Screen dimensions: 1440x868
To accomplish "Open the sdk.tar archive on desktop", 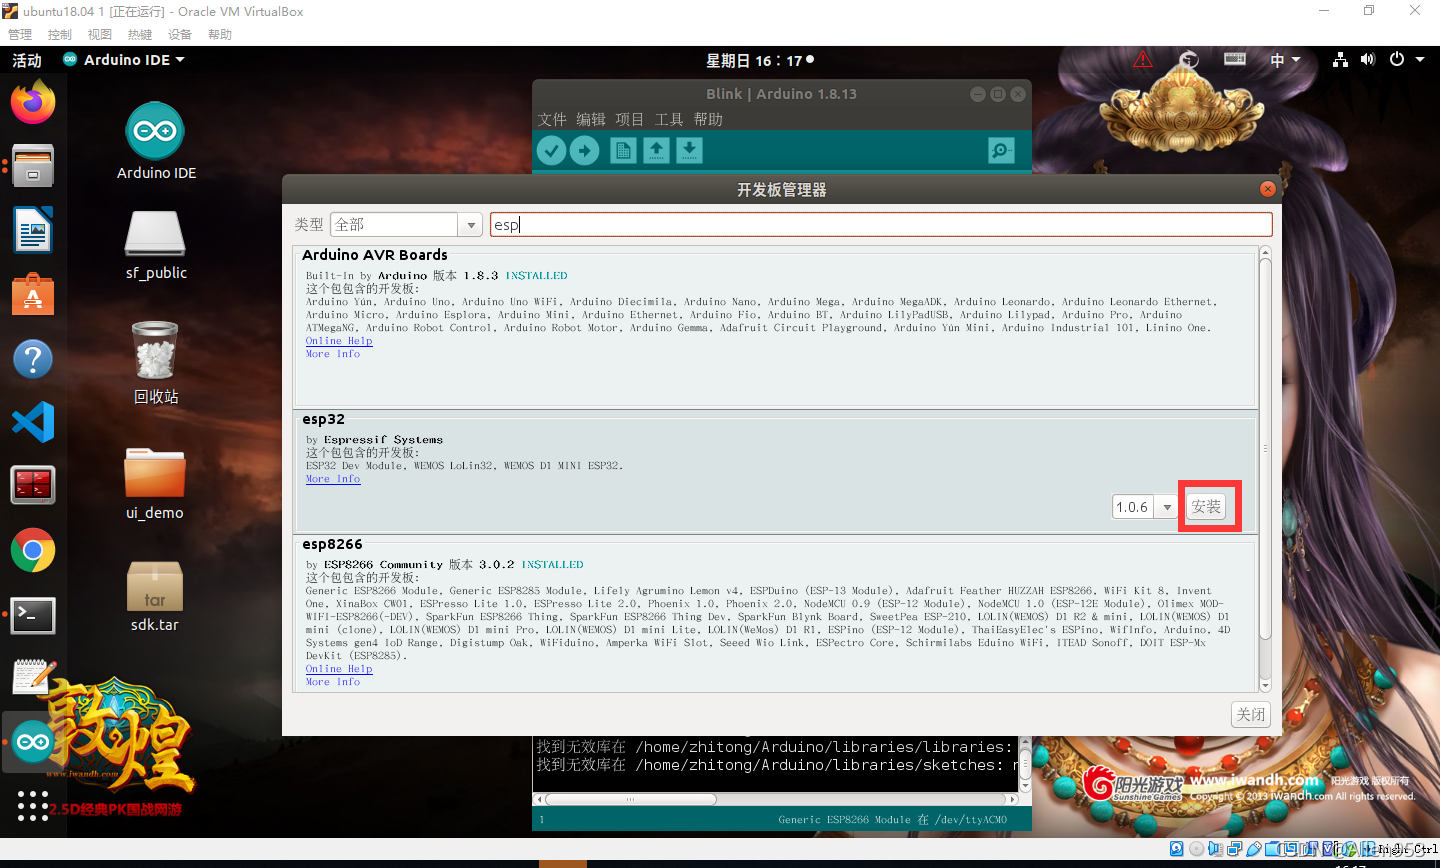I will pyautogui.click(x=155, y=597).
